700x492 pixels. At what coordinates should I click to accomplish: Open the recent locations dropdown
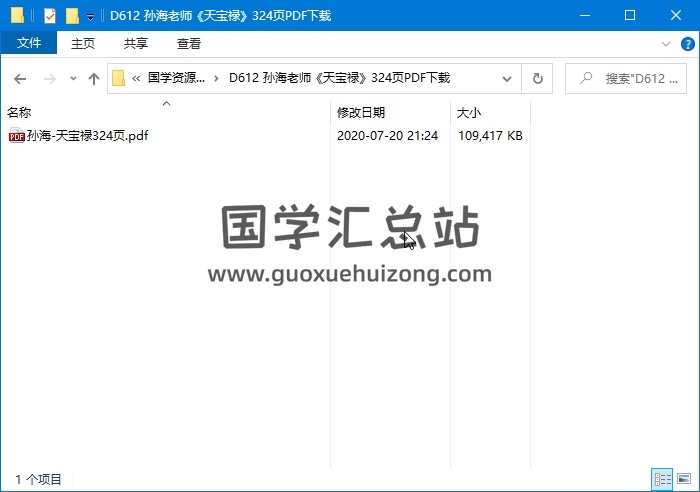click(x=73, y=79)
